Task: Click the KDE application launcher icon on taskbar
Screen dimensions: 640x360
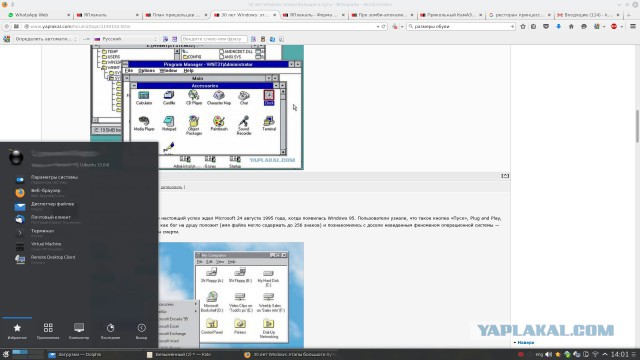Action: point(5,354)
